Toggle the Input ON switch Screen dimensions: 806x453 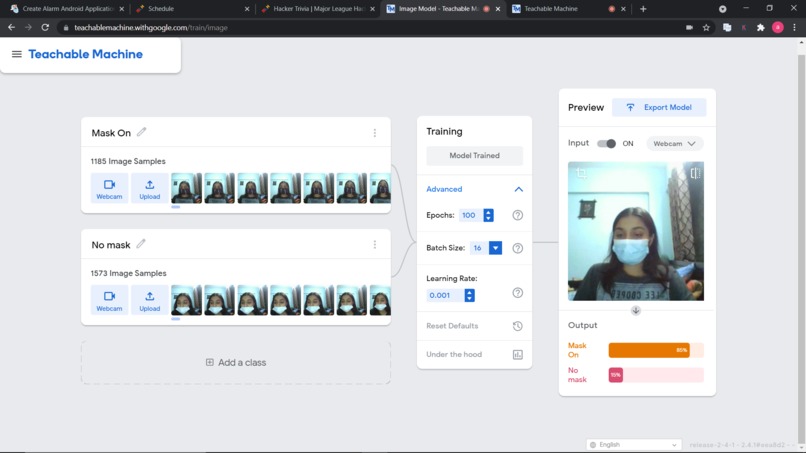click(607, 143)
